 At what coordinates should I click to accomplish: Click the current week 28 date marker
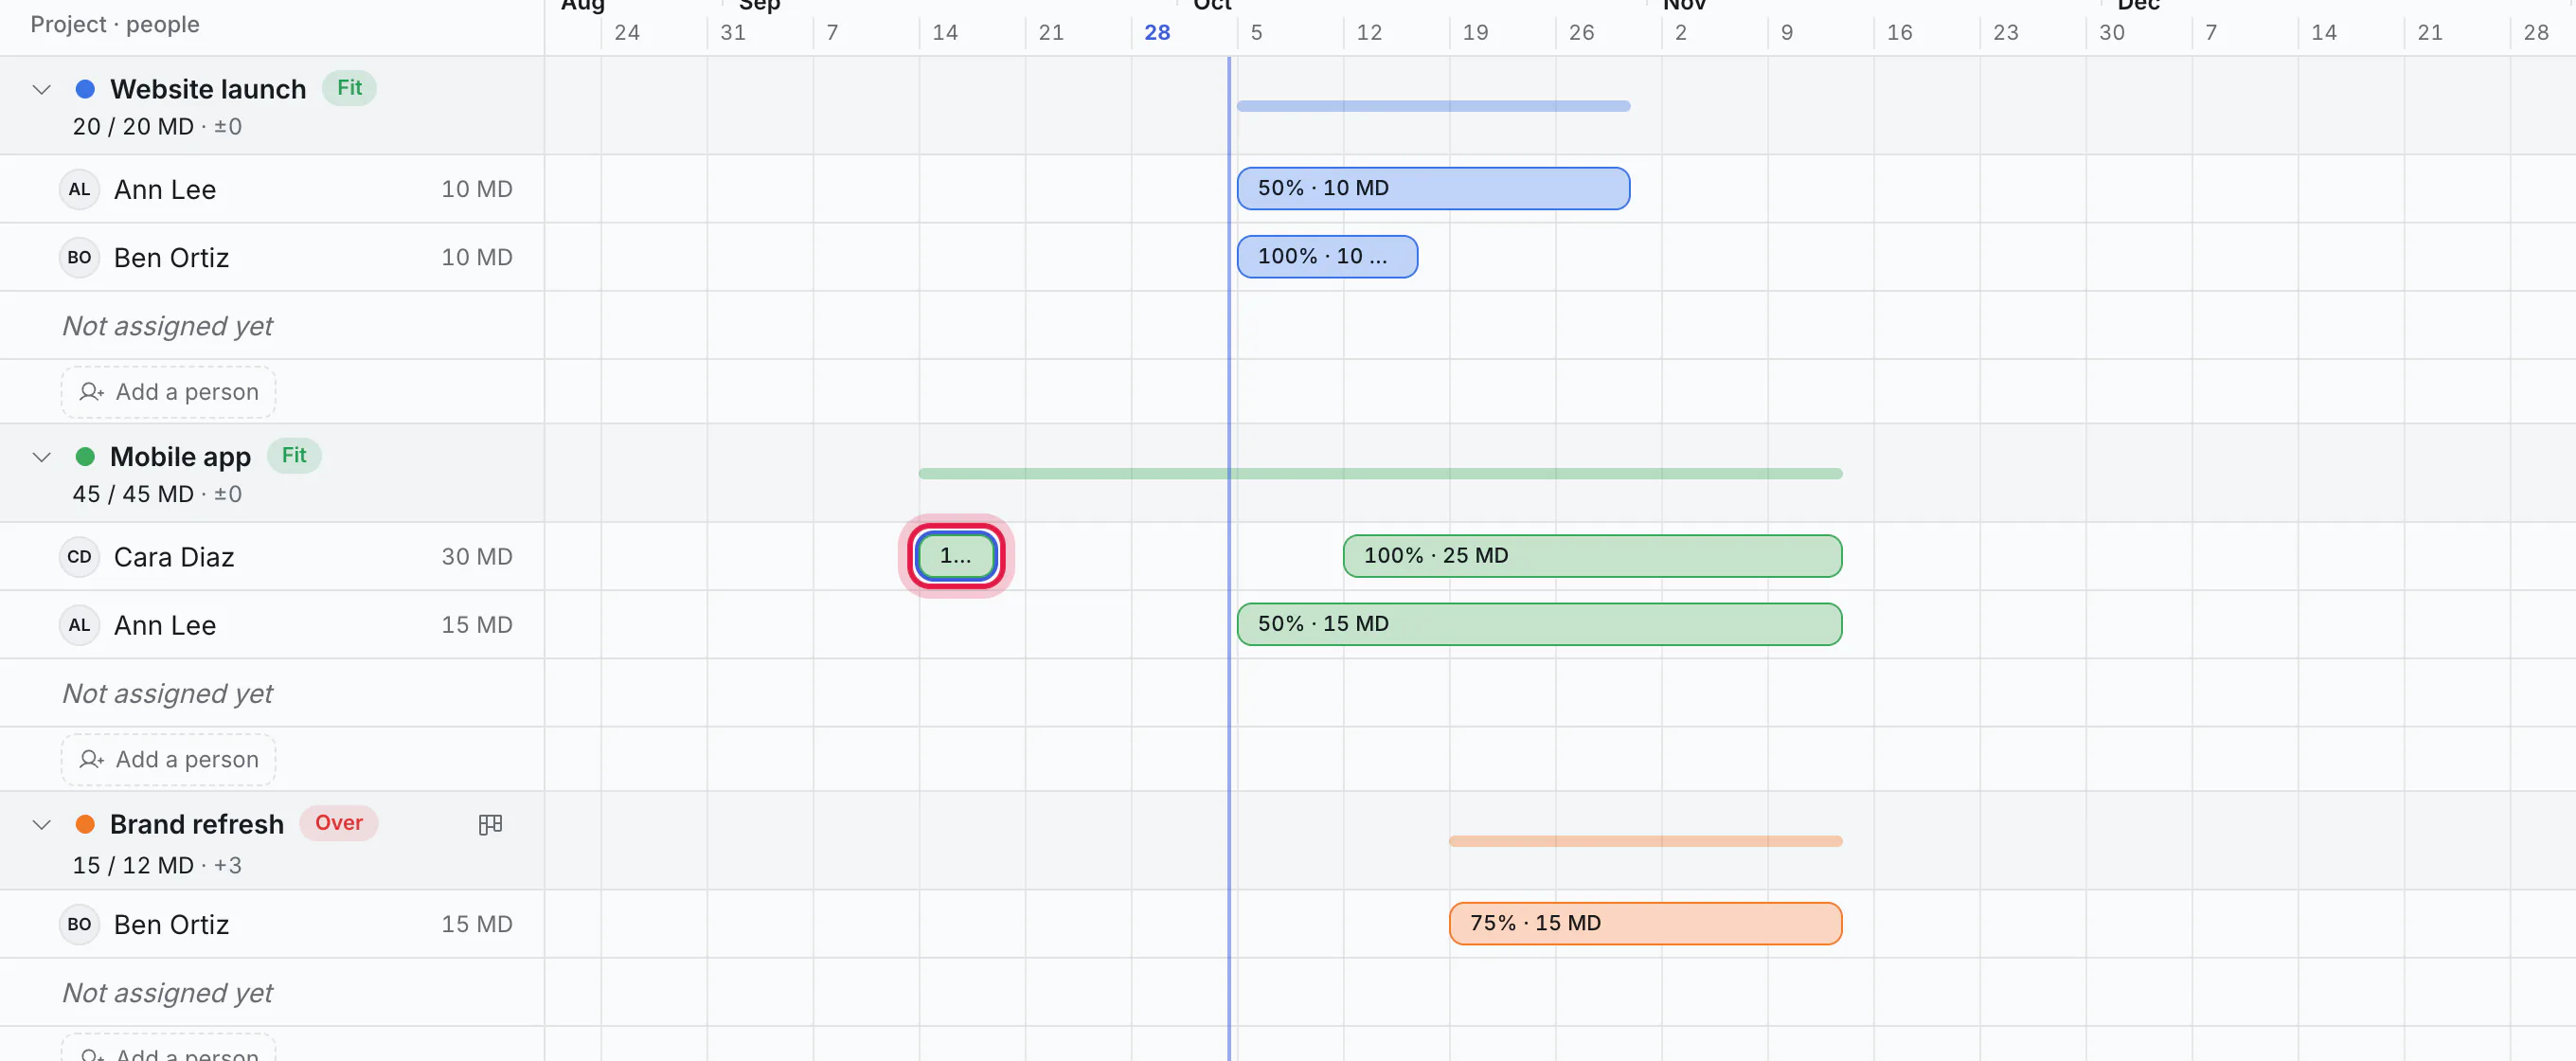[x=1157, y=32]
